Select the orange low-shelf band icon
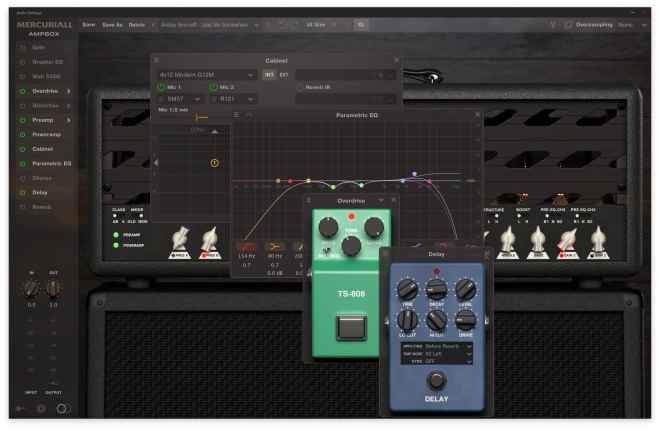This screenshot has height=429, width=660. [x=274, y=247]
